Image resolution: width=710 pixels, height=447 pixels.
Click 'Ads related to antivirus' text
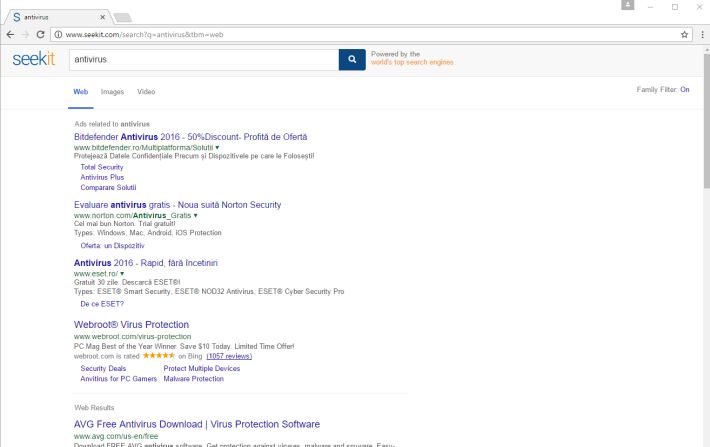point(112,124)
